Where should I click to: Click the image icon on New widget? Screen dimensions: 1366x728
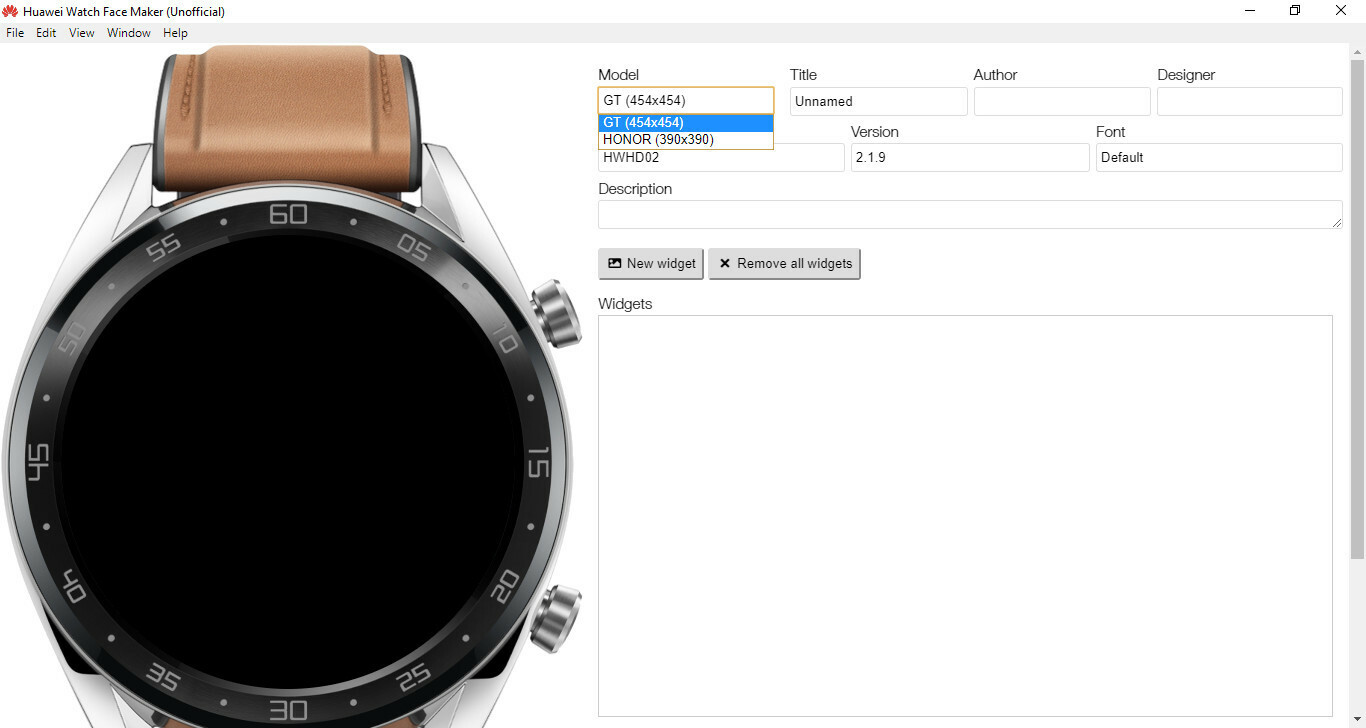(615, 264)
